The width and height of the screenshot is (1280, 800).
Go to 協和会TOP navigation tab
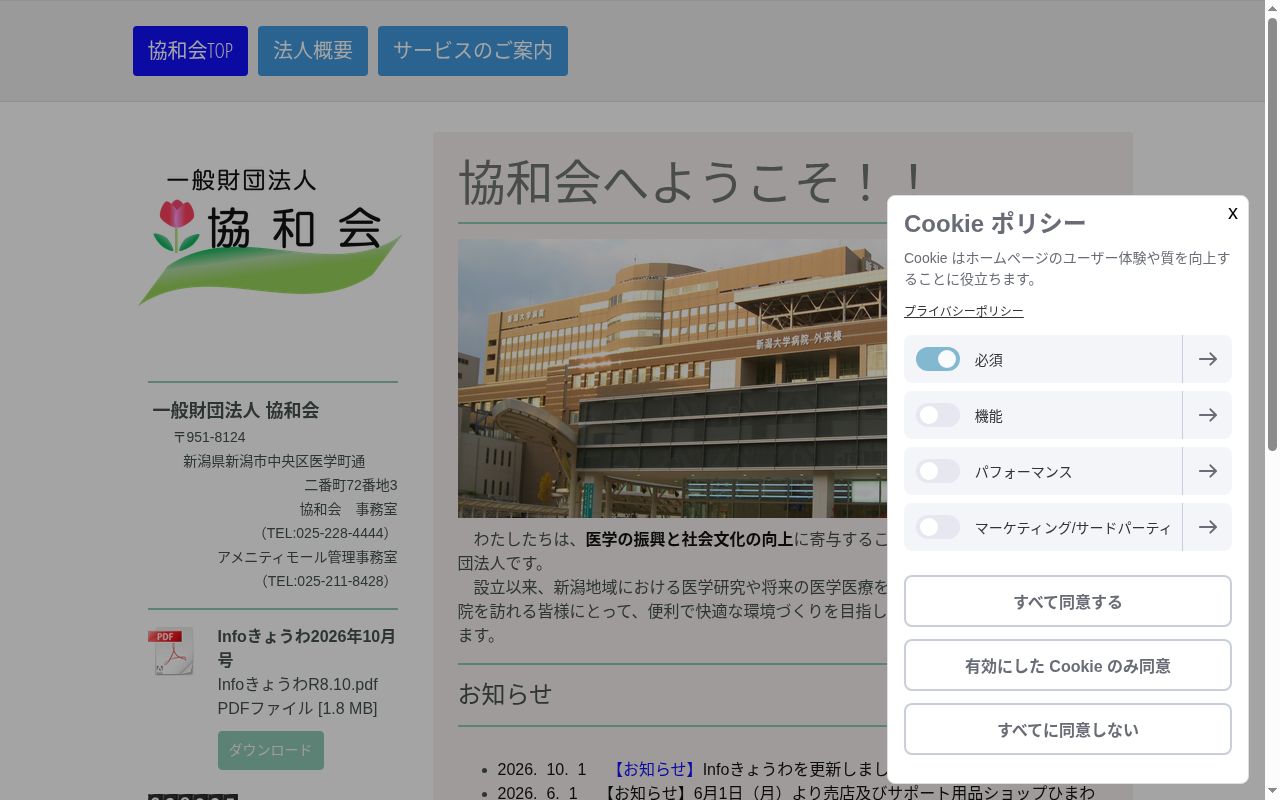point(190,51)
